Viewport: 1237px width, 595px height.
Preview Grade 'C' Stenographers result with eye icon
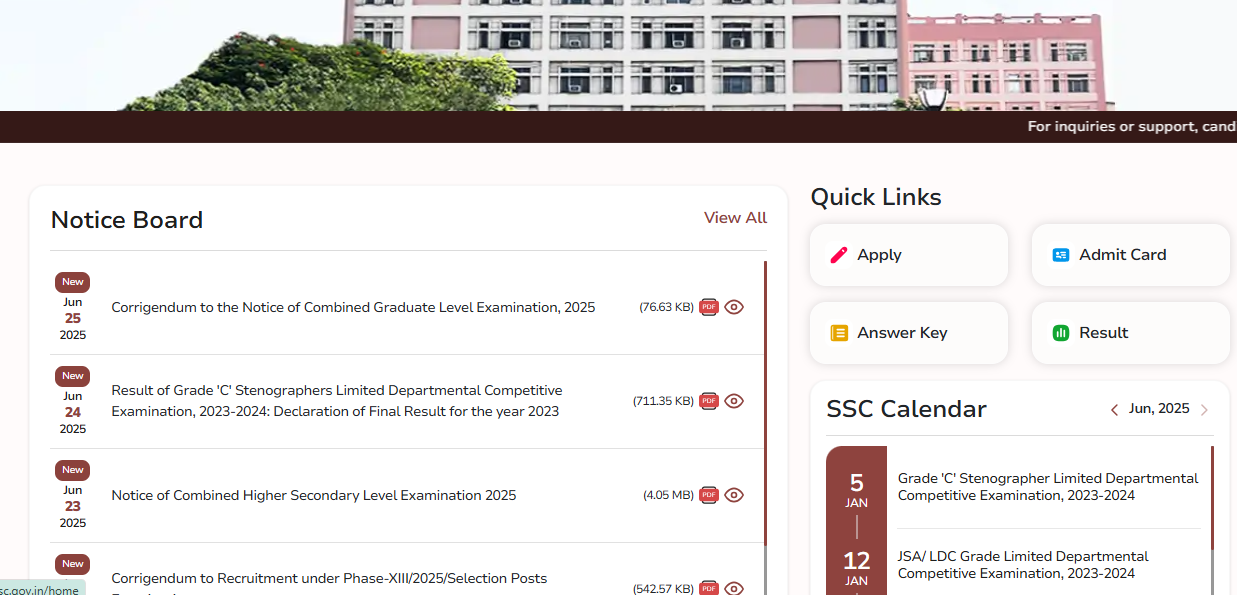(734, 401)
